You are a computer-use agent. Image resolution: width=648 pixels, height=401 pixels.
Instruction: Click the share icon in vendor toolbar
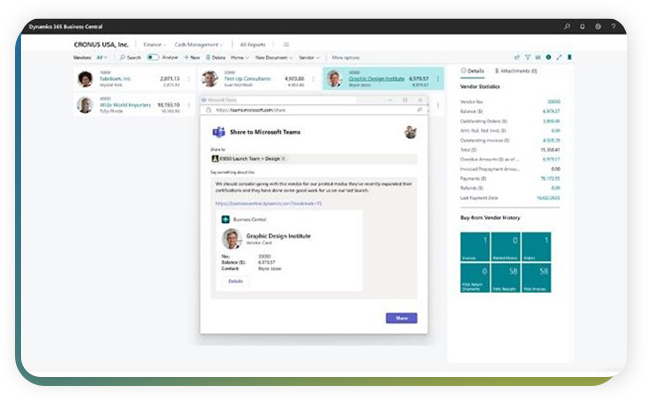[516, 58]
